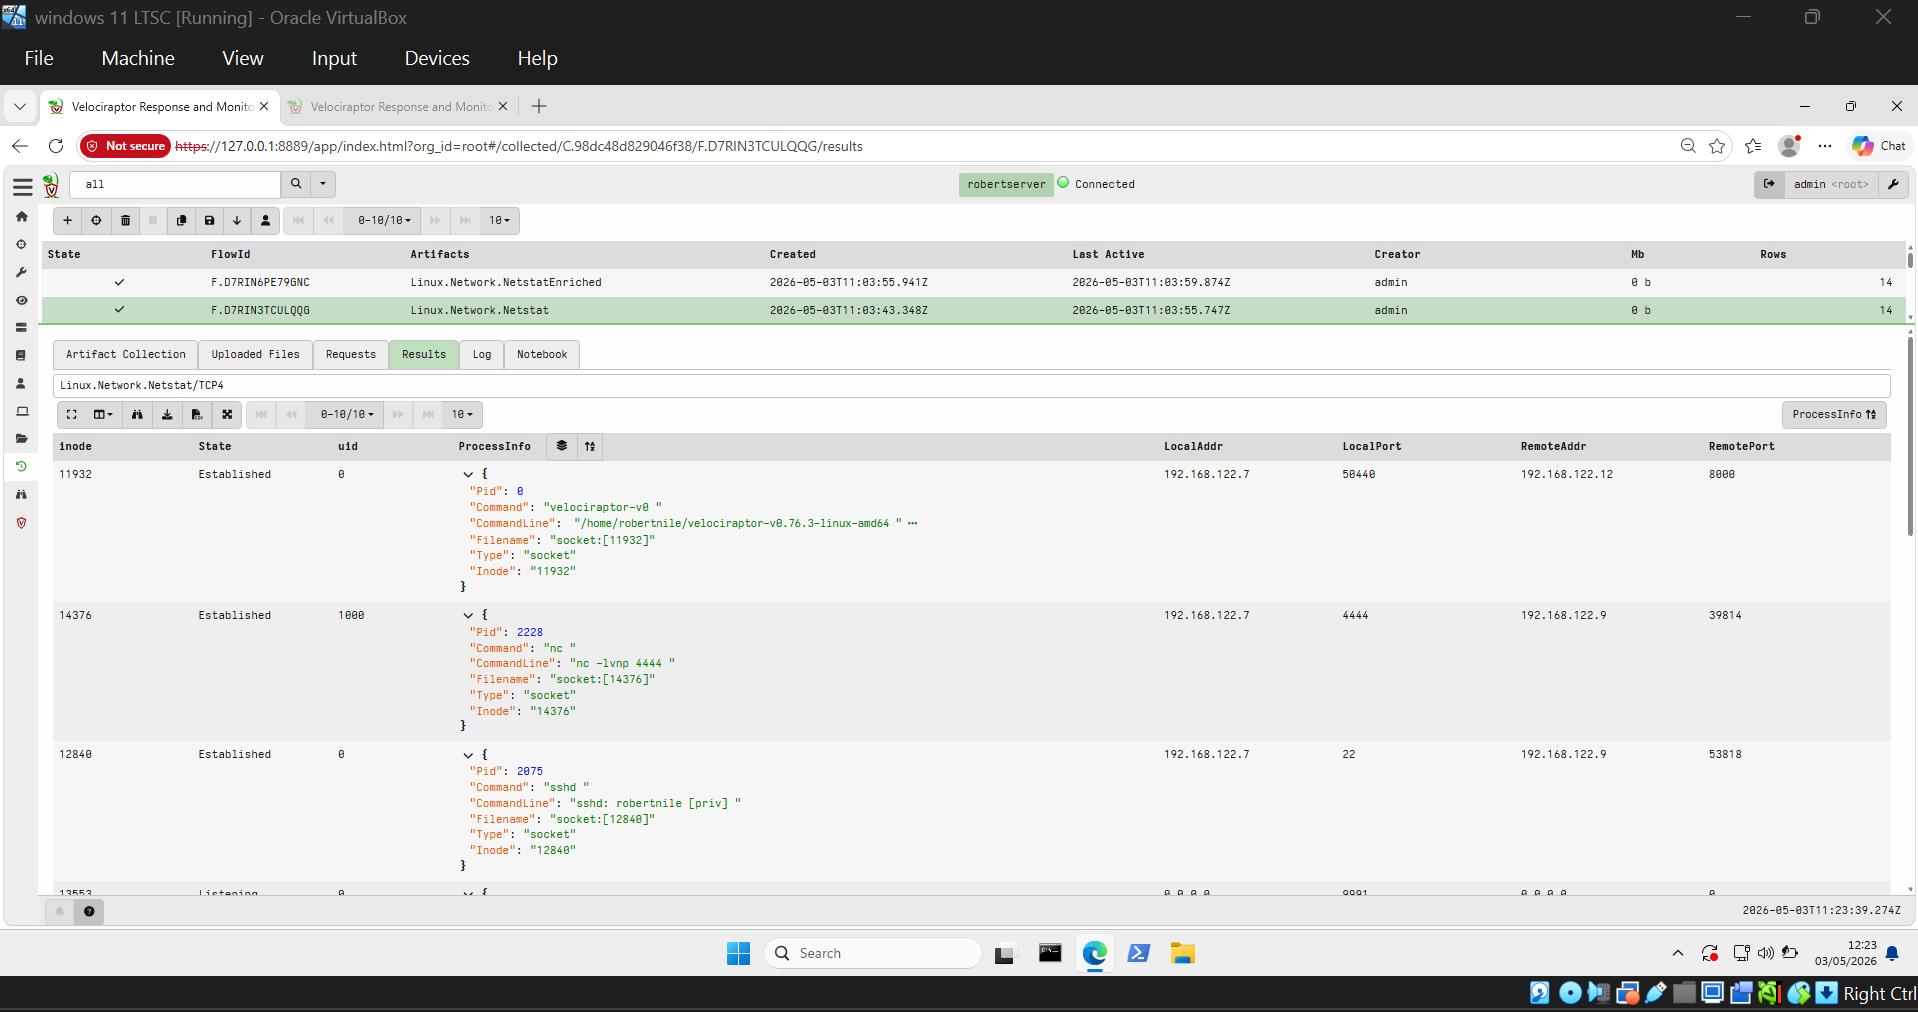Click down-arrow upload button in flows toolbar
This screenshot has height=1012, width=1918.
[x=237, y=220]
